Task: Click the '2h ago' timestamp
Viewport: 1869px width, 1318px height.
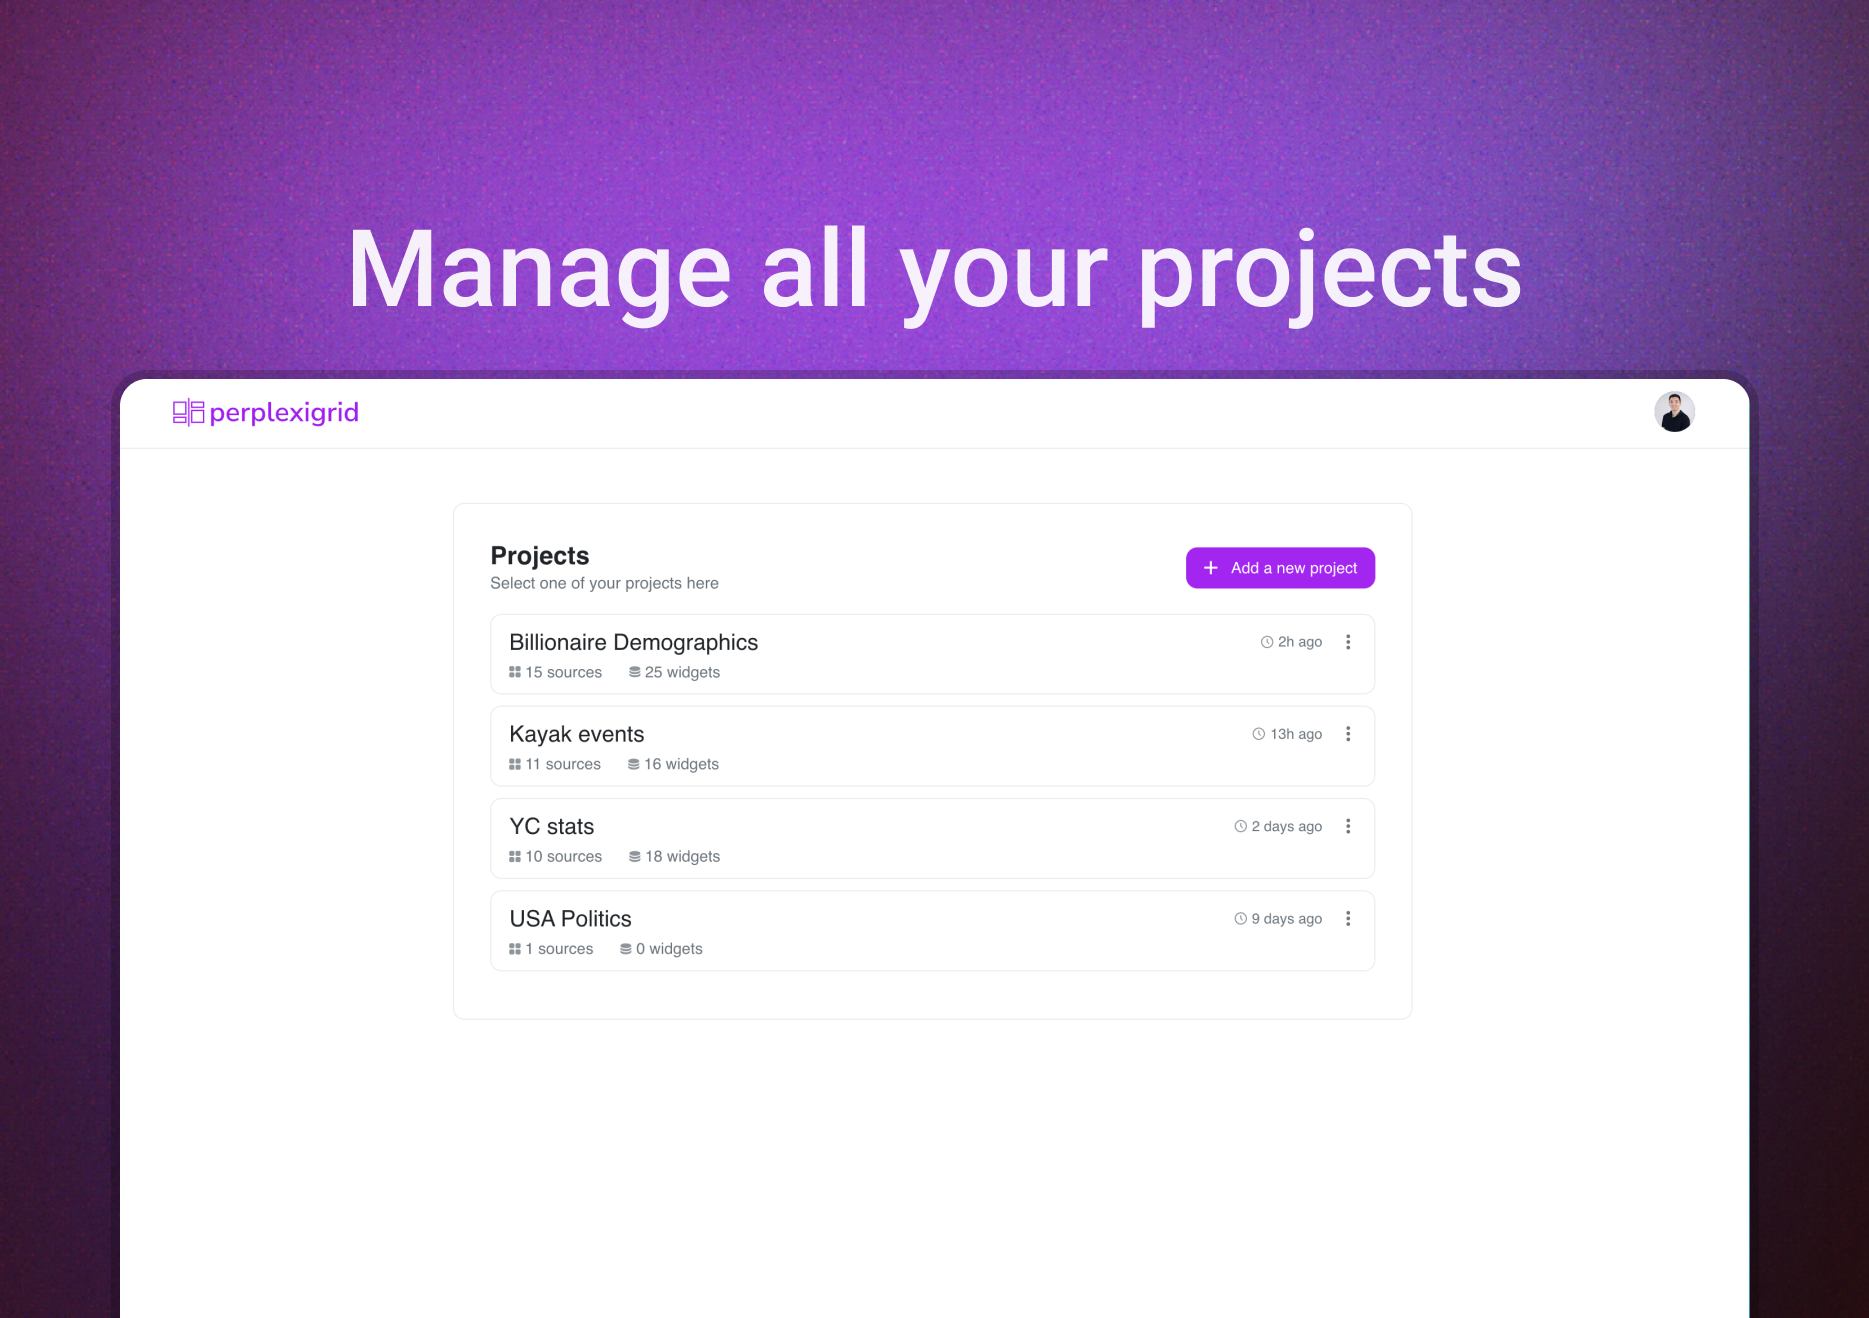Action: (x=1300, y=642)
